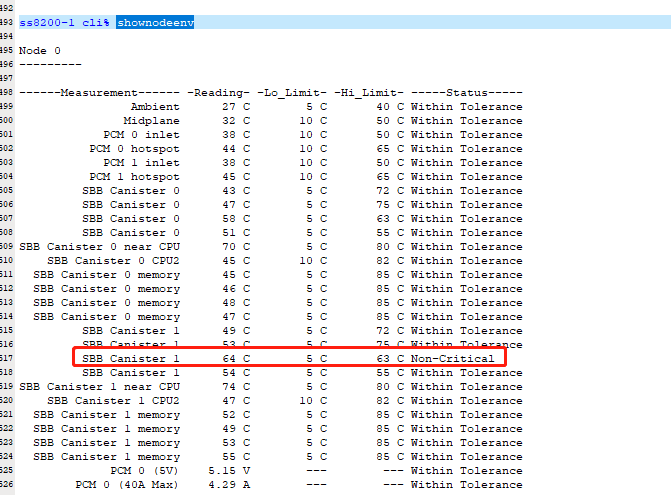Click the 44 C hotspot reading
This screenshot has width=671, height=495.
point(236,149)
